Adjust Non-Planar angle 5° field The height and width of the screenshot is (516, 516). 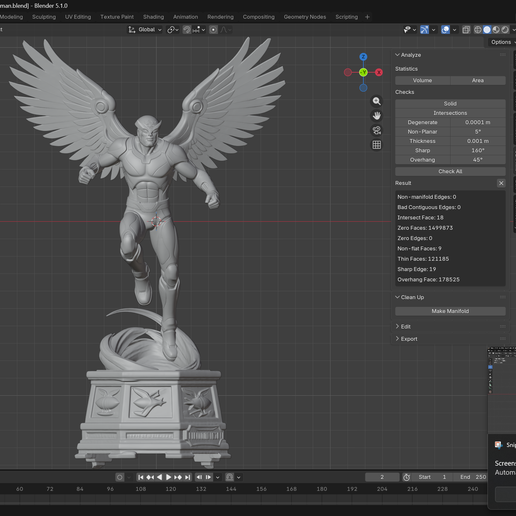(x=478, y=132)
